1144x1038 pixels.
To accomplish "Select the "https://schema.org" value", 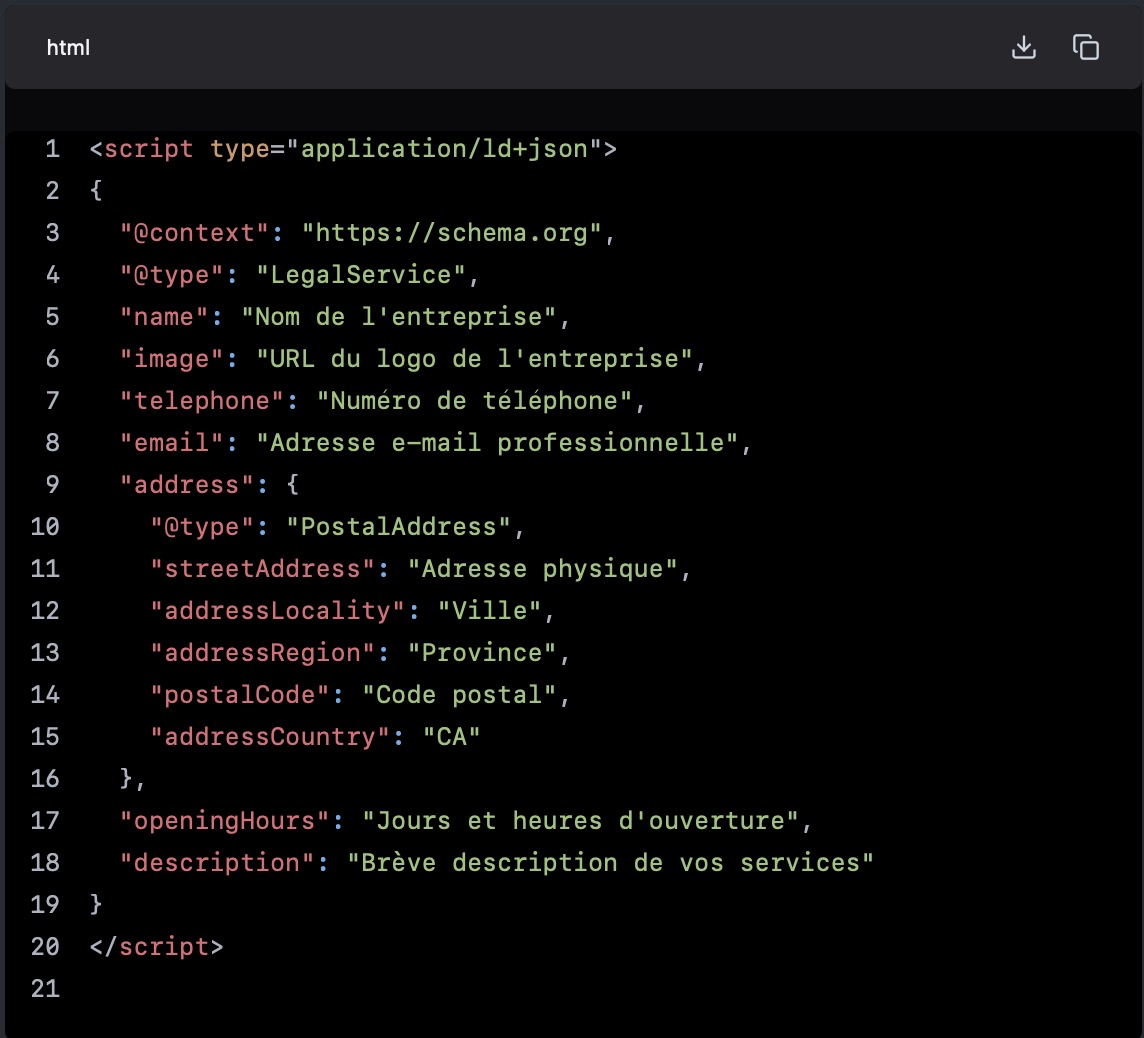I will click(452, 233).
